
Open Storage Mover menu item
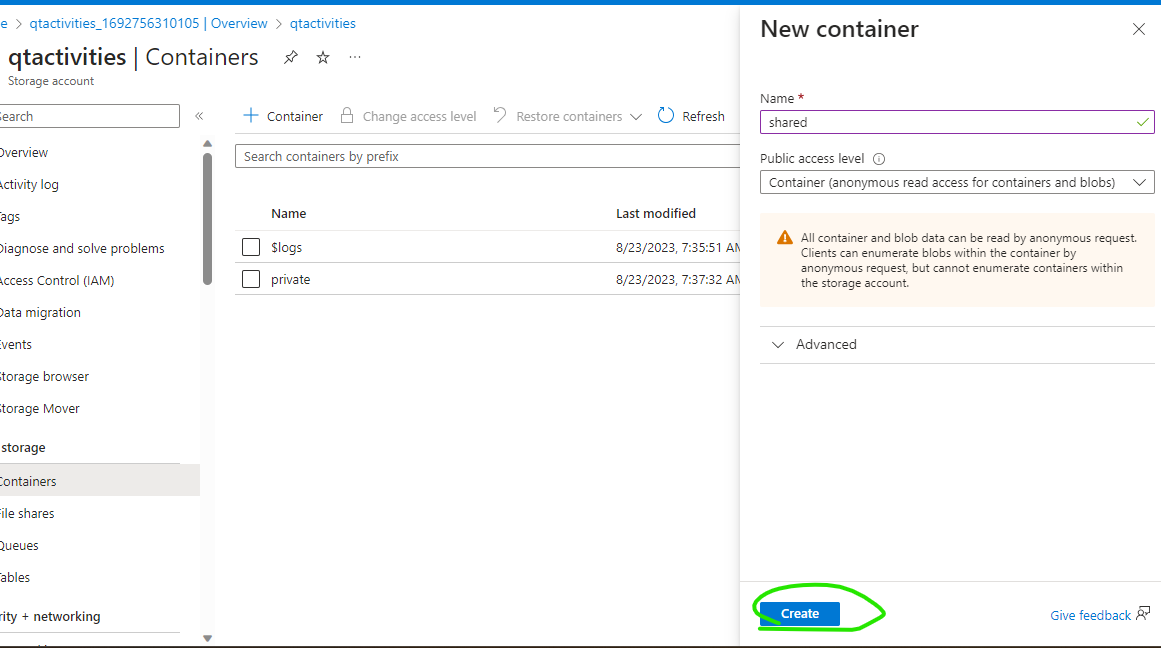[40, 408]
